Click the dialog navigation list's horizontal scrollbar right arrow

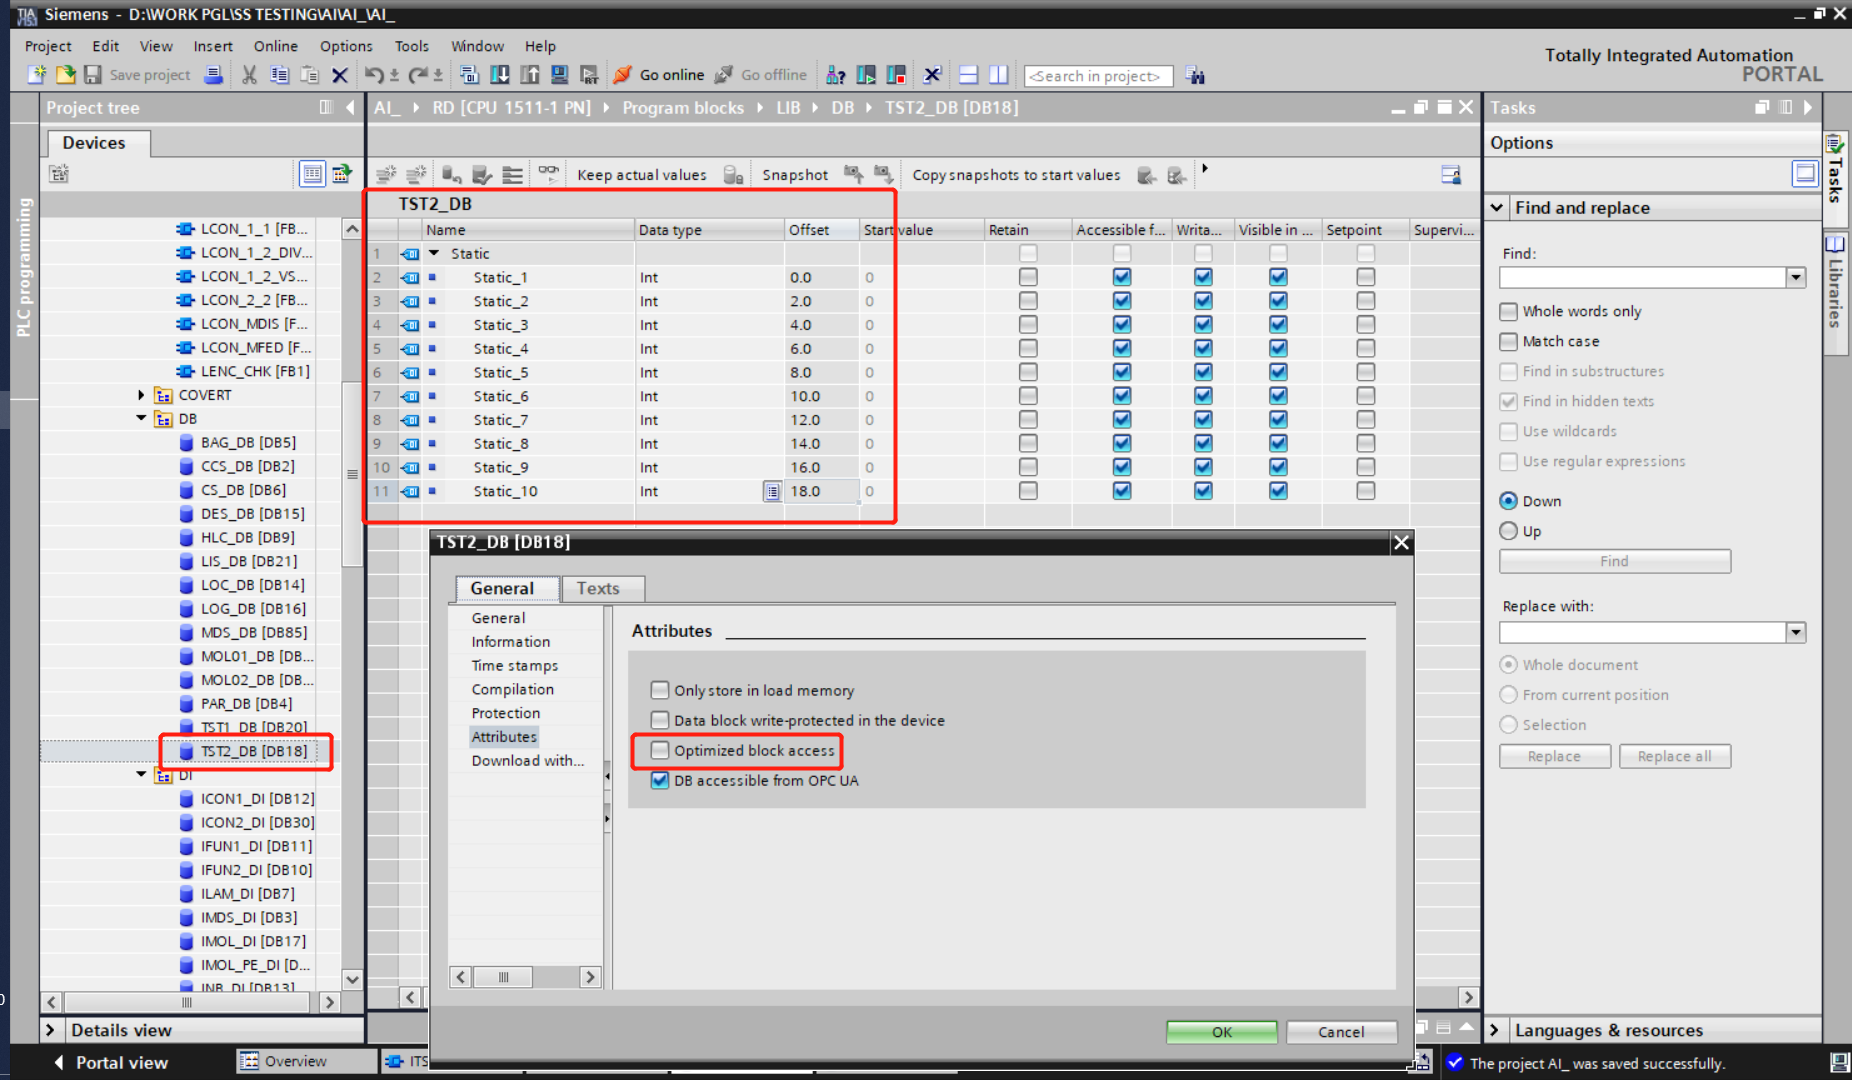coord(590,977)
